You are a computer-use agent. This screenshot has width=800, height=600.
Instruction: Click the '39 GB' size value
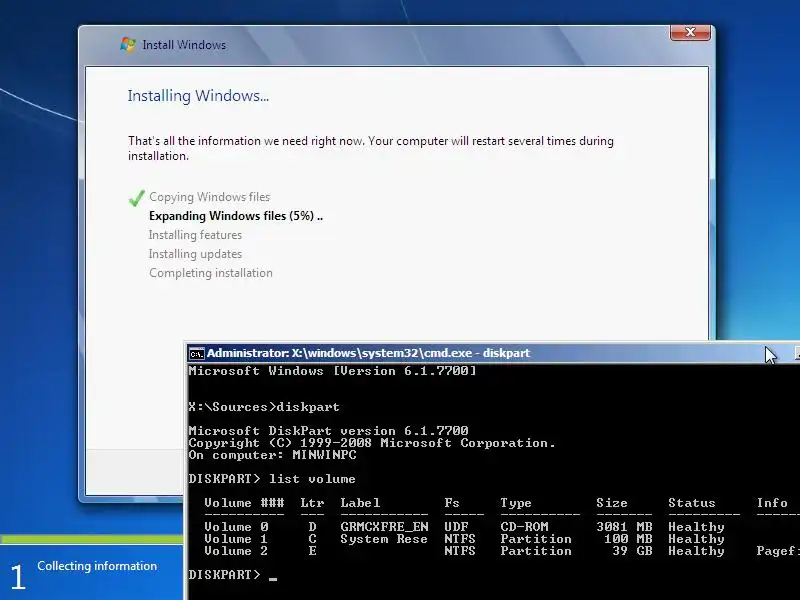coord(632,551)
